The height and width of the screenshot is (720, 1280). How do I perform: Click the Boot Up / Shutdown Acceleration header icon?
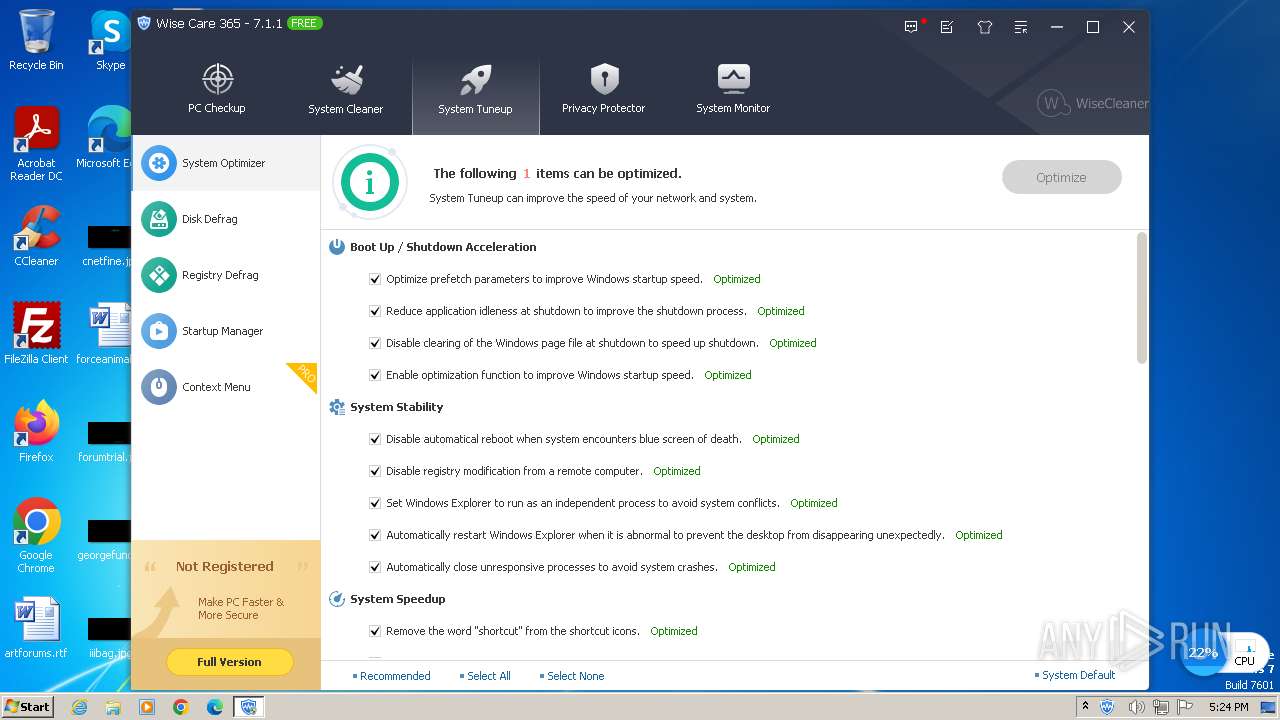pos(337,247)
